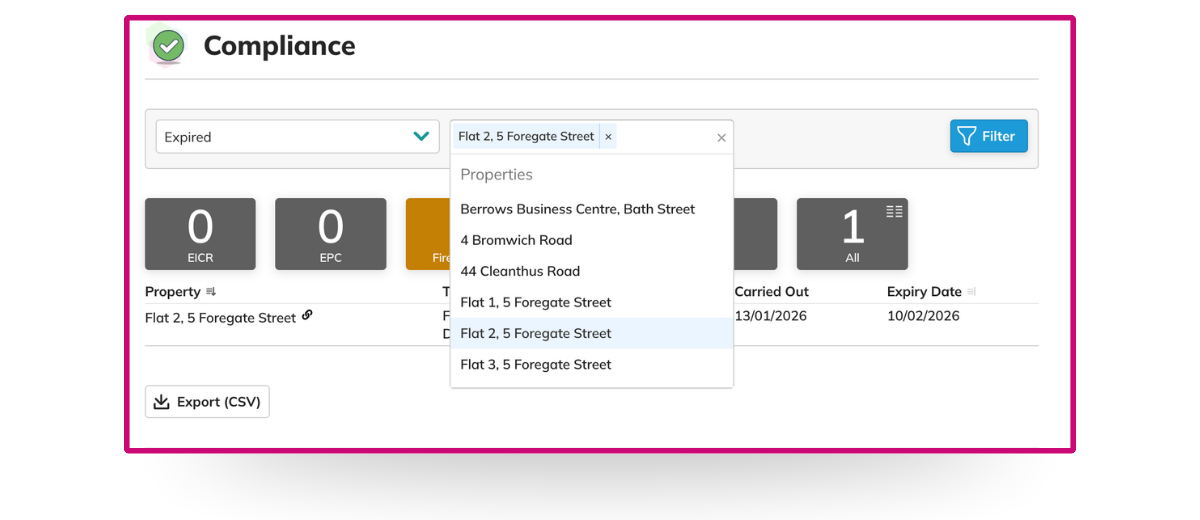Screen dimensions: 1200x520
Task: Open the EPC count tile
Action: coord(330,234)
